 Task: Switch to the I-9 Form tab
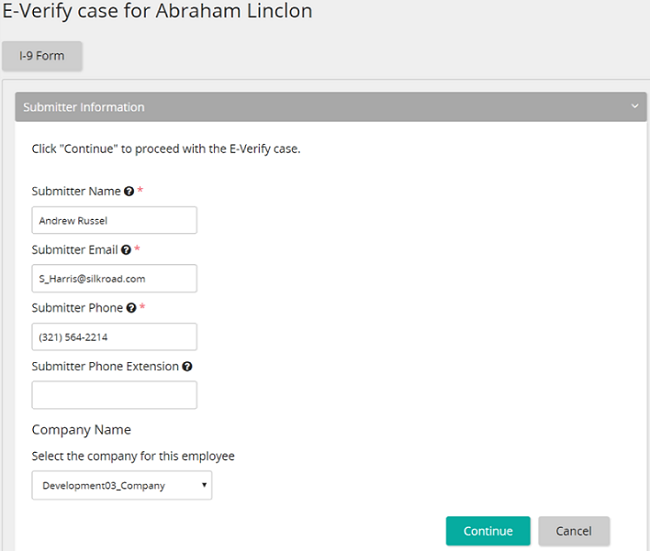(42, 56)
